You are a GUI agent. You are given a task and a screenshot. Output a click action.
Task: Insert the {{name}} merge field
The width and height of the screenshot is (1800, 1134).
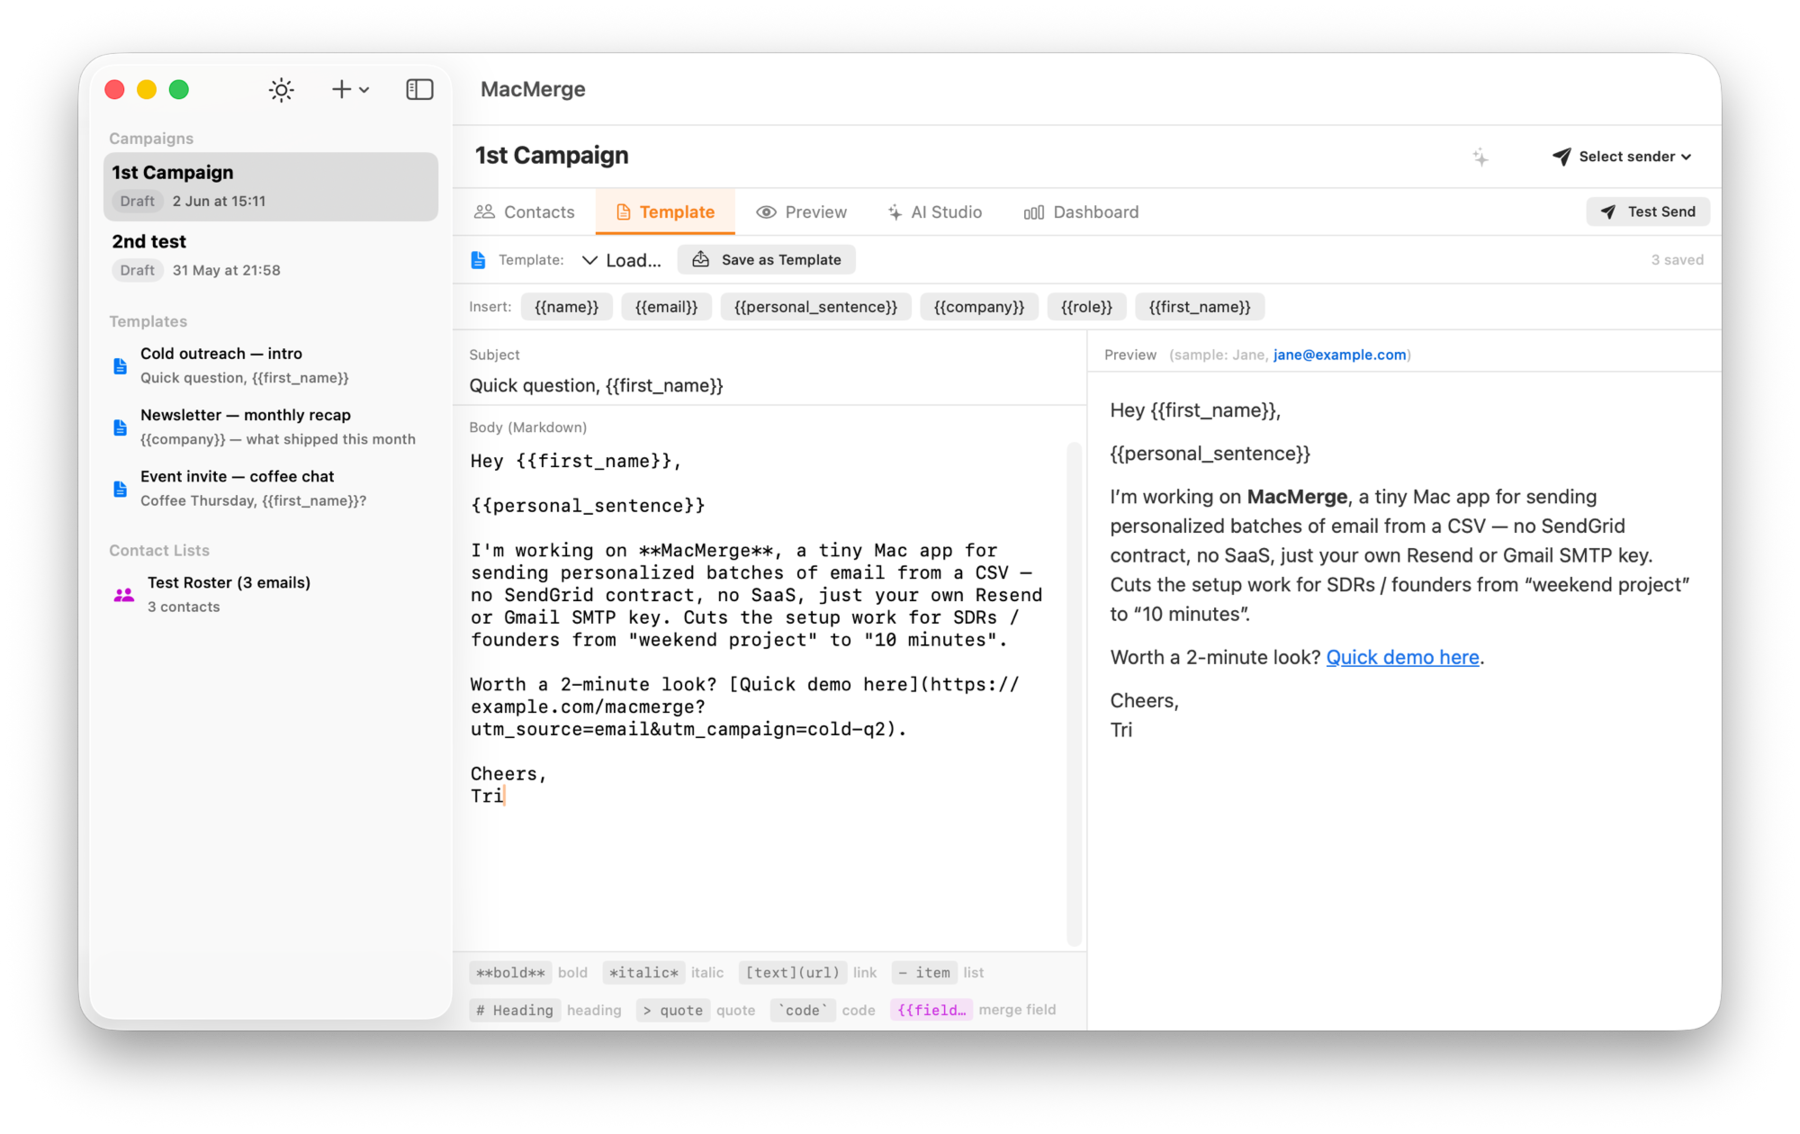[566, 307]
